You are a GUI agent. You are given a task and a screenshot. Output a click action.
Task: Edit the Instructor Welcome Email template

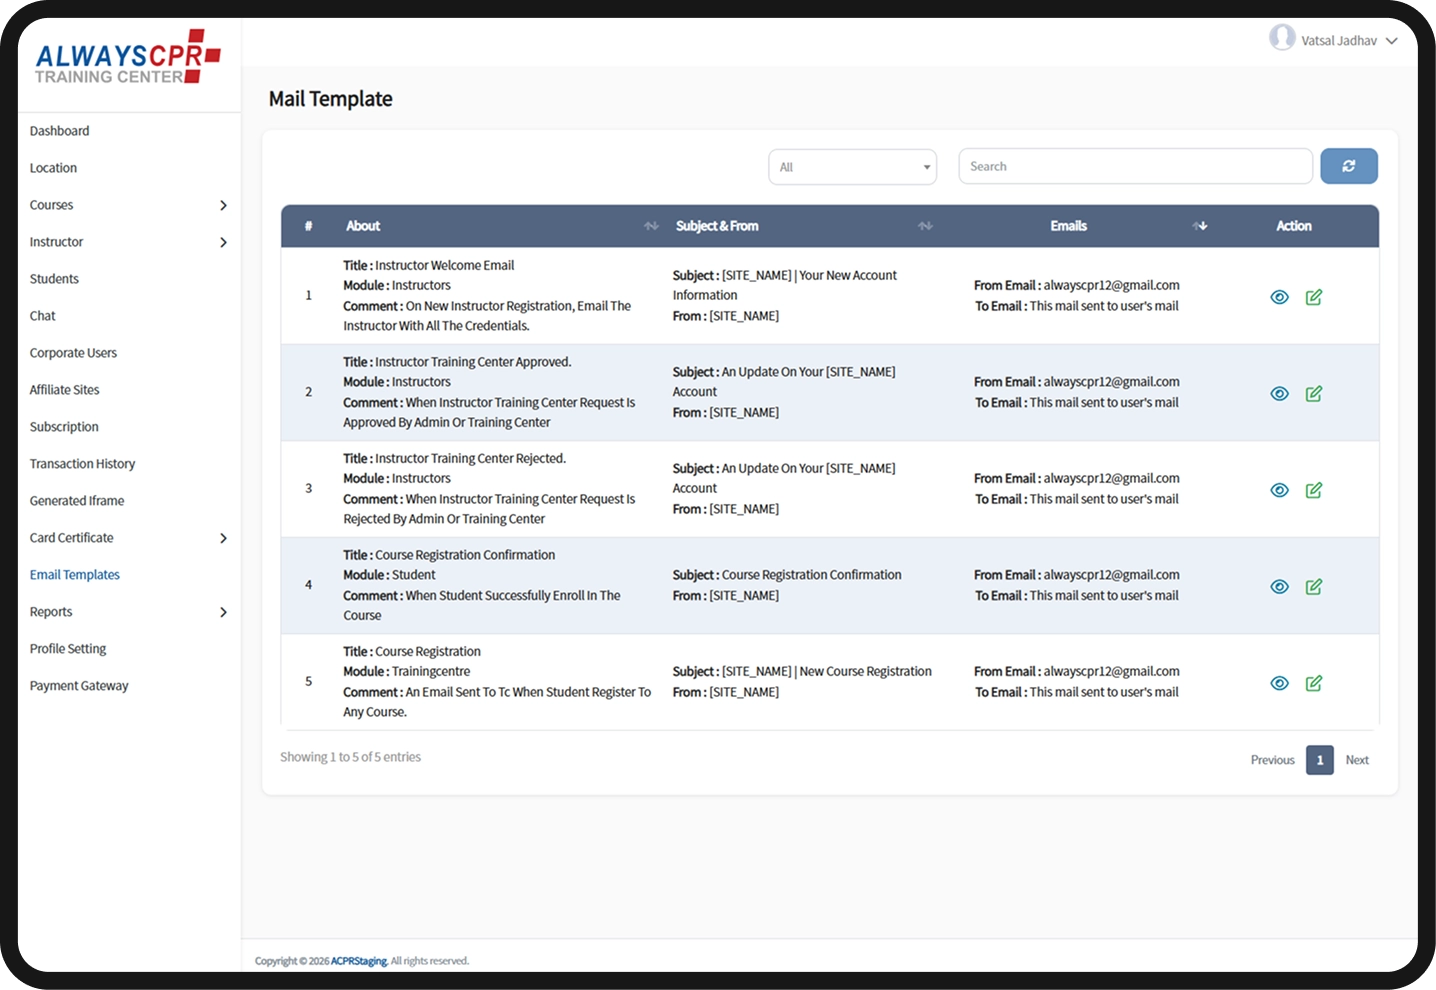click(x=1314, y=297)
